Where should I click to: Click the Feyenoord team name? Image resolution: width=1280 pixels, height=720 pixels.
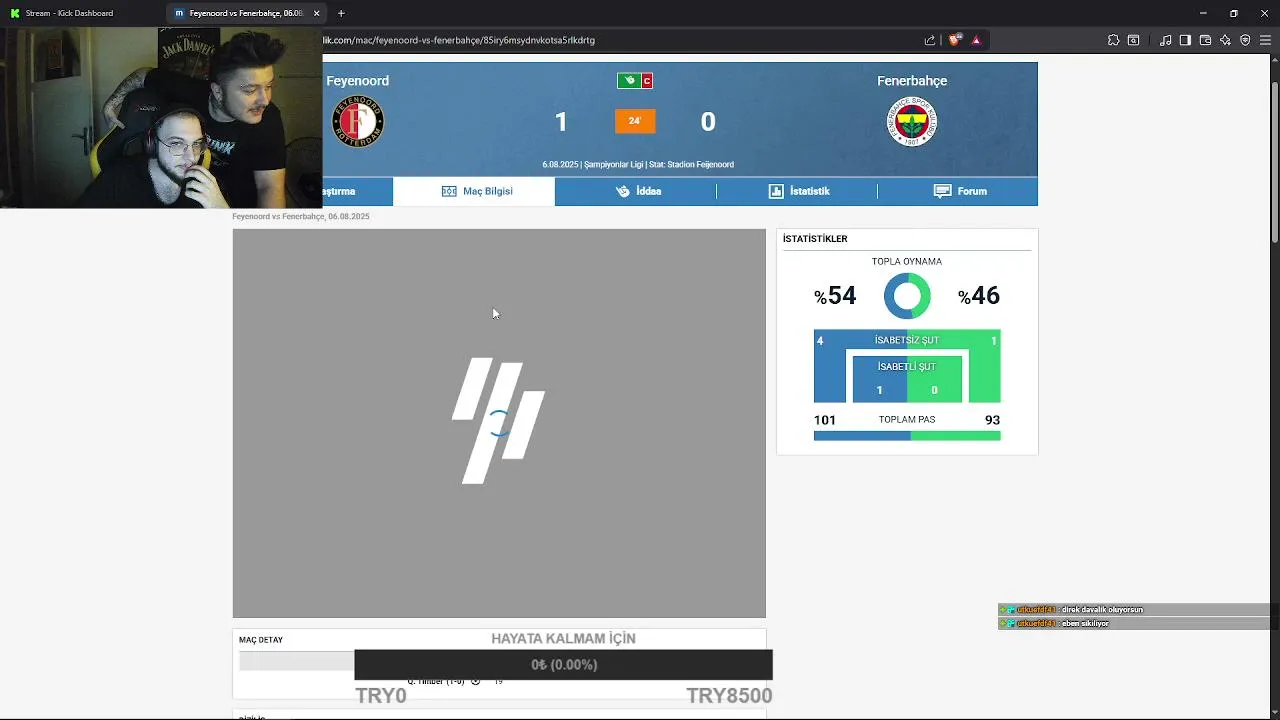(x=358, y=81)
